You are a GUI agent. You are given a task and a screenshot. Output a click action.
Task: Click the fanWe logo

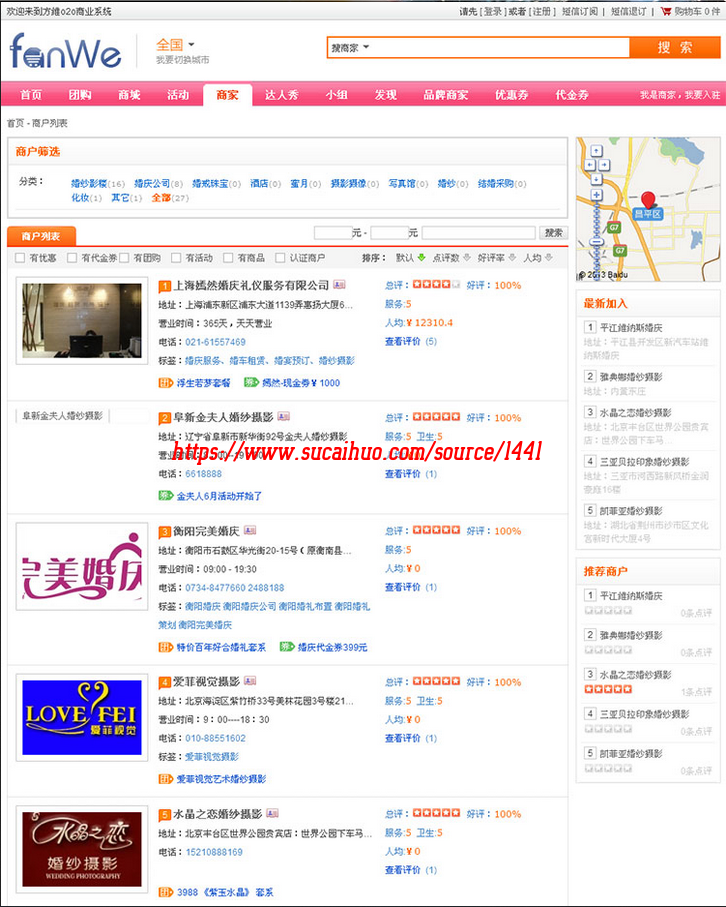pos(65,50)
